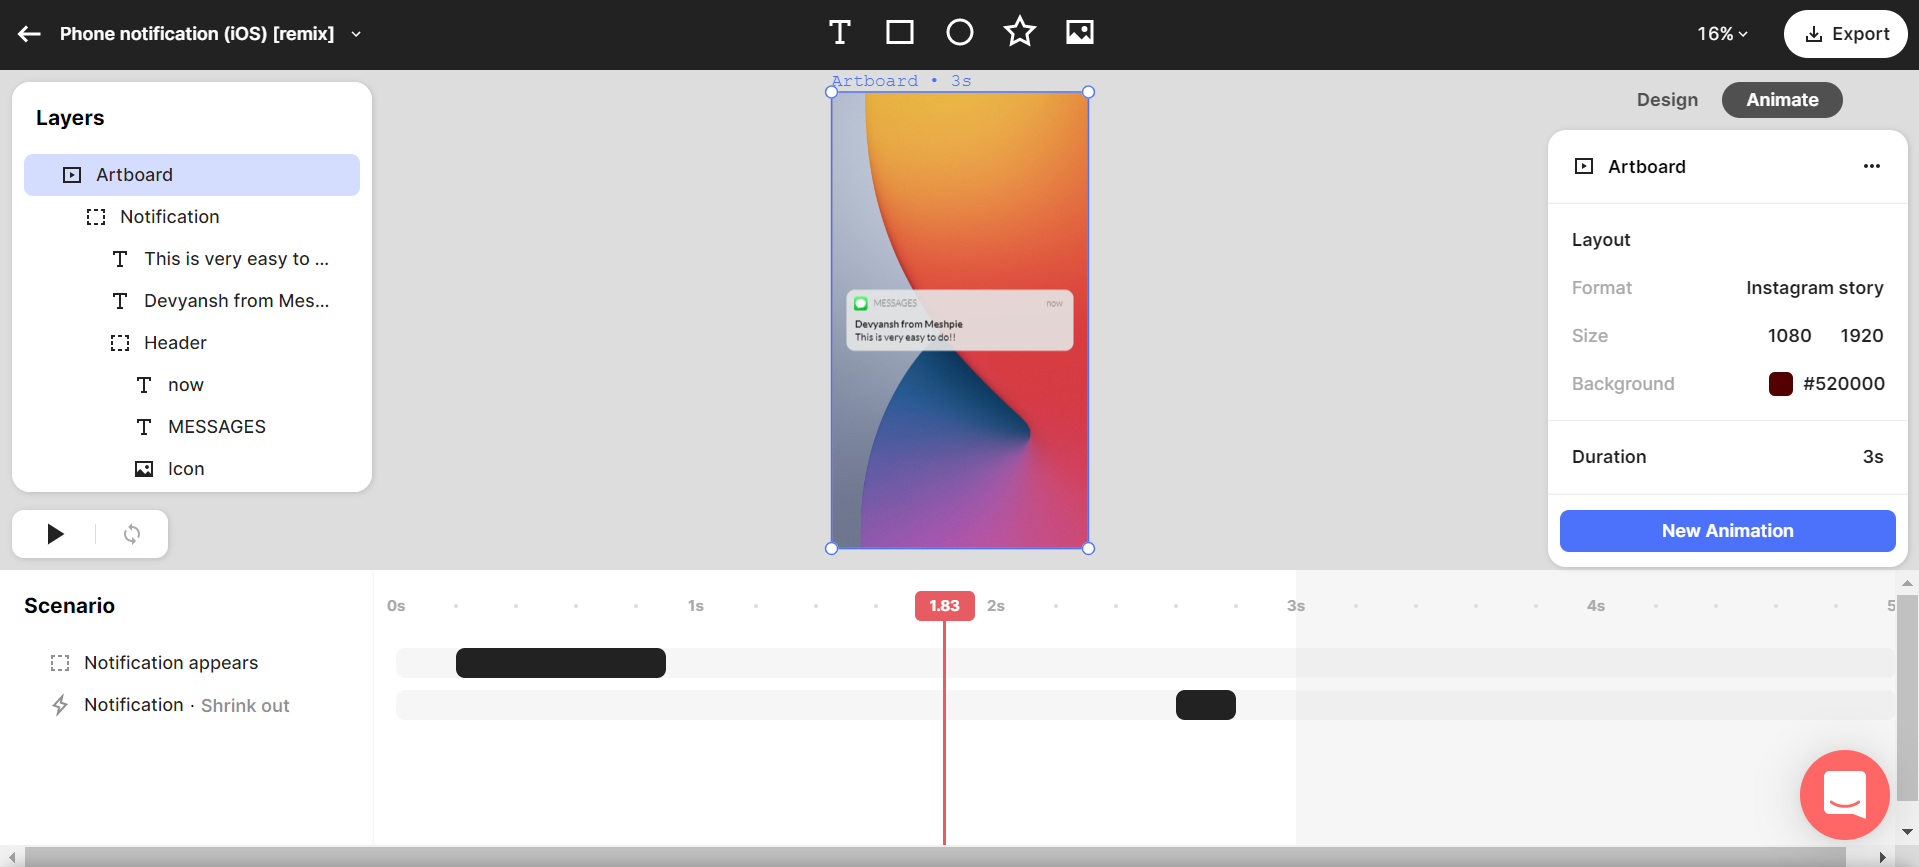1919x867 pixels.
Task: Click the New Animation button
Action: click(x=1727, y=531)
